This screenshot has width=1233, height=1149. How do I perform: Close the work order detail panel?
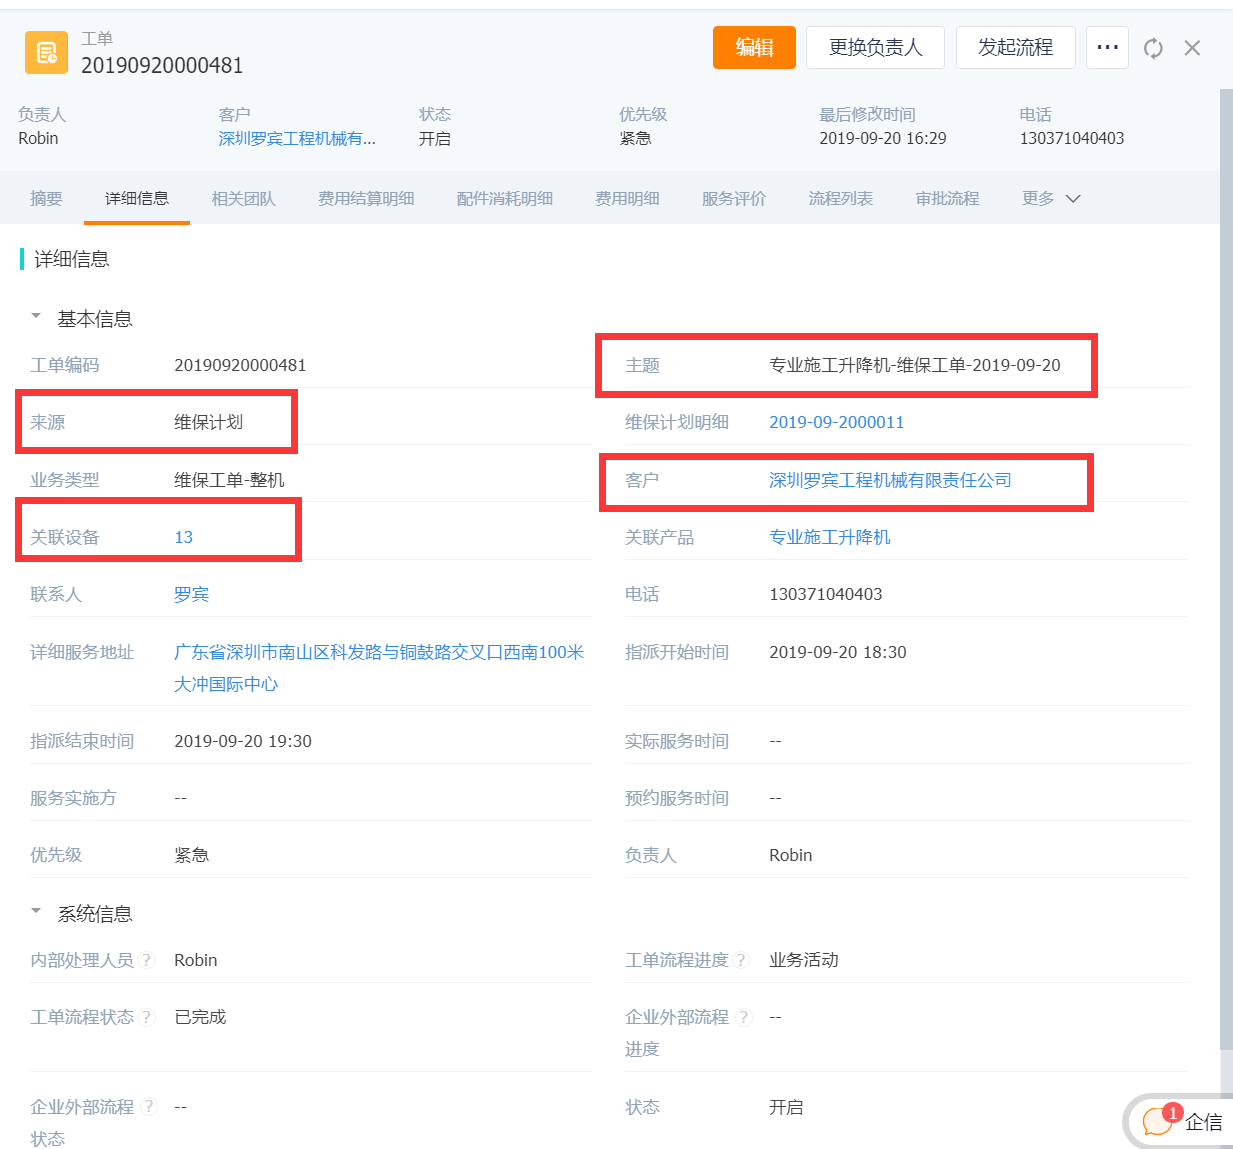click(1192, 48)
